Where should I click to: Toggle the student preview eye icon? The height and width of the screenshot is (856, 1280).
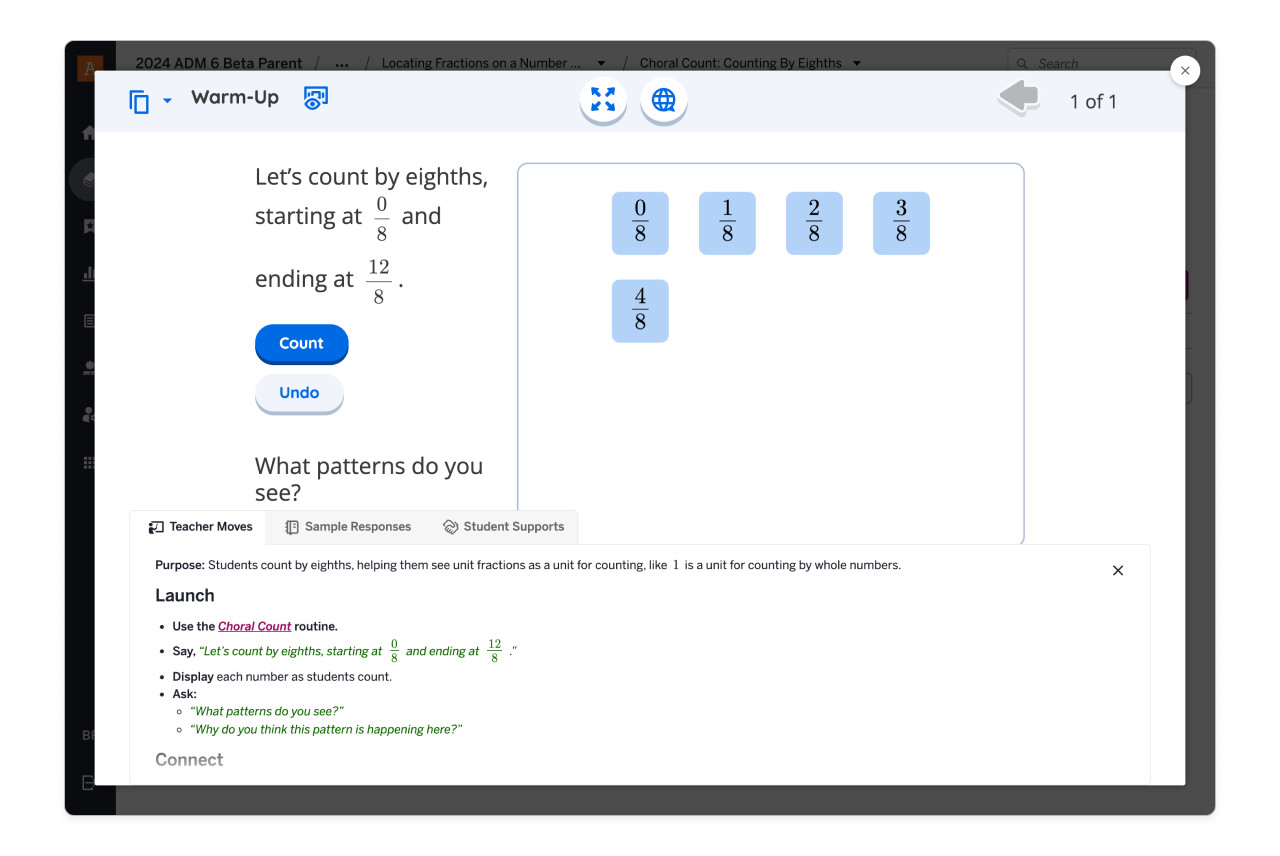pos(316,98)
